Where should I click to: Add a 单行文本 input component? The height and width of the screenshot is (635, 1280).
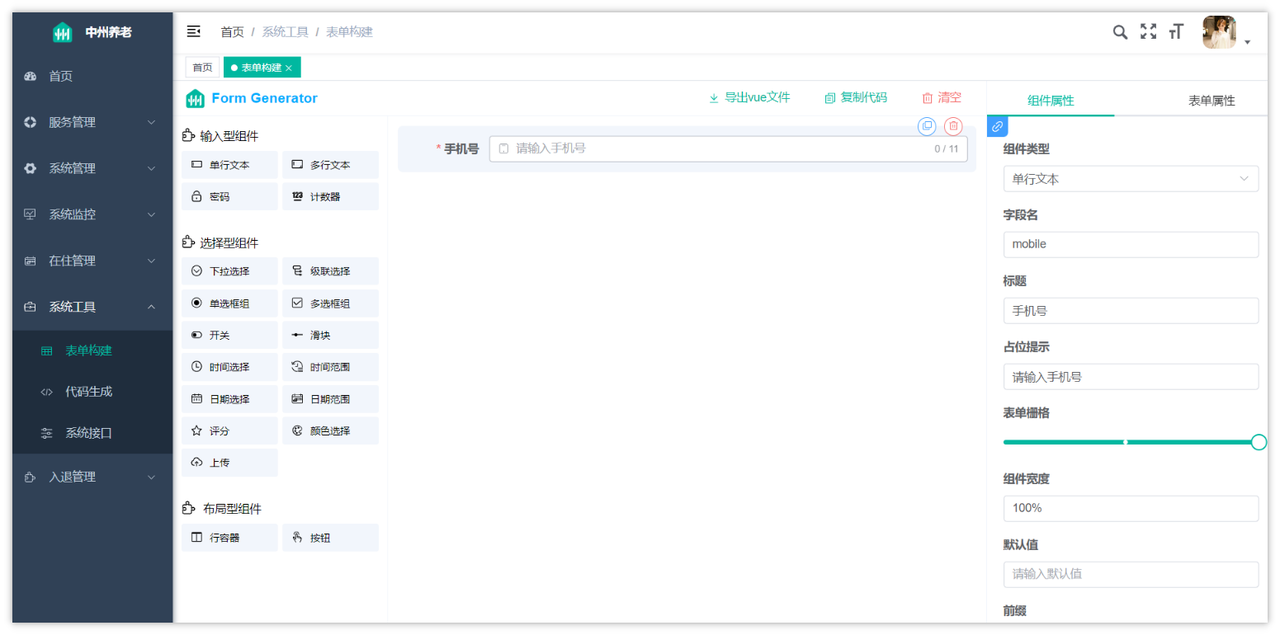(x=230, y=165)
